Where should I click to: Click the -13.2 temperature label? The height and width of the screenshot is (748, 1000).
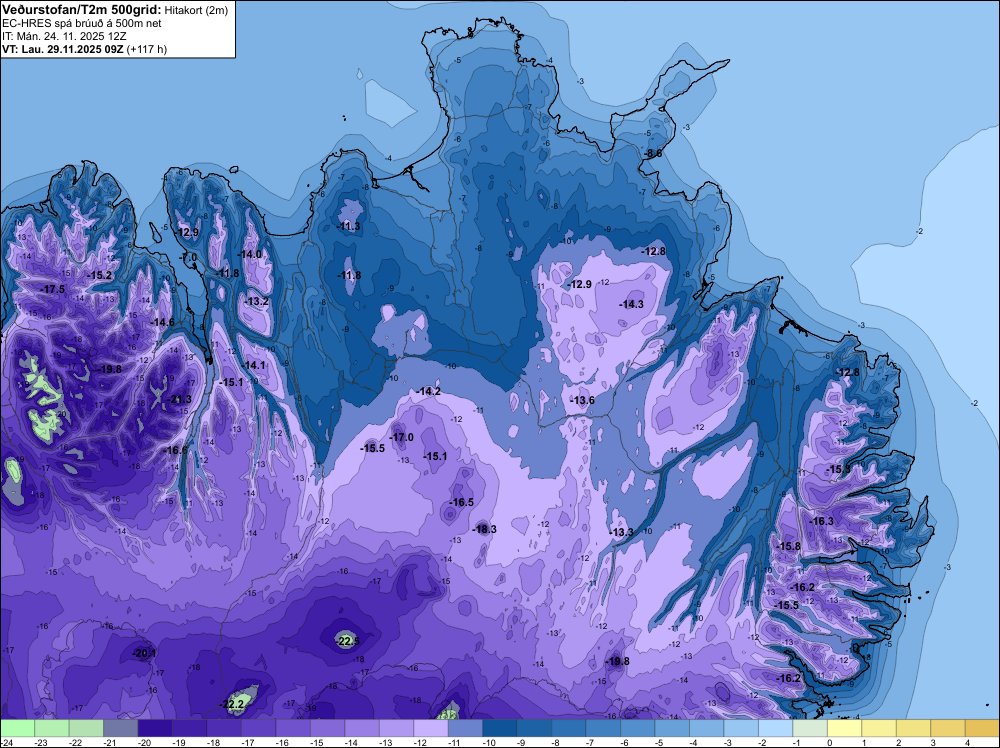coord(257,301)
